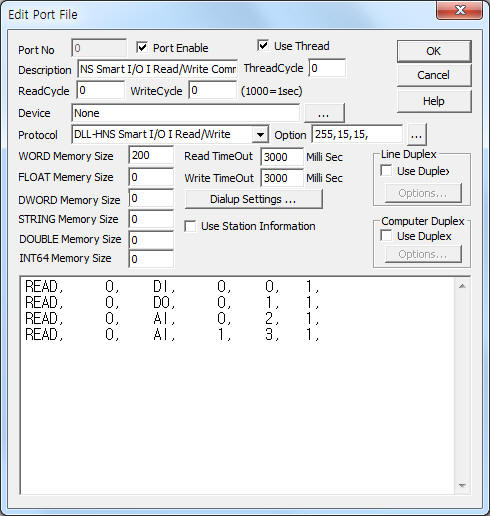Image resolution: width=490 pixels, height=516 pixels.
Task: Cancel the Edit Port File dialog
Action: (434, 75)
